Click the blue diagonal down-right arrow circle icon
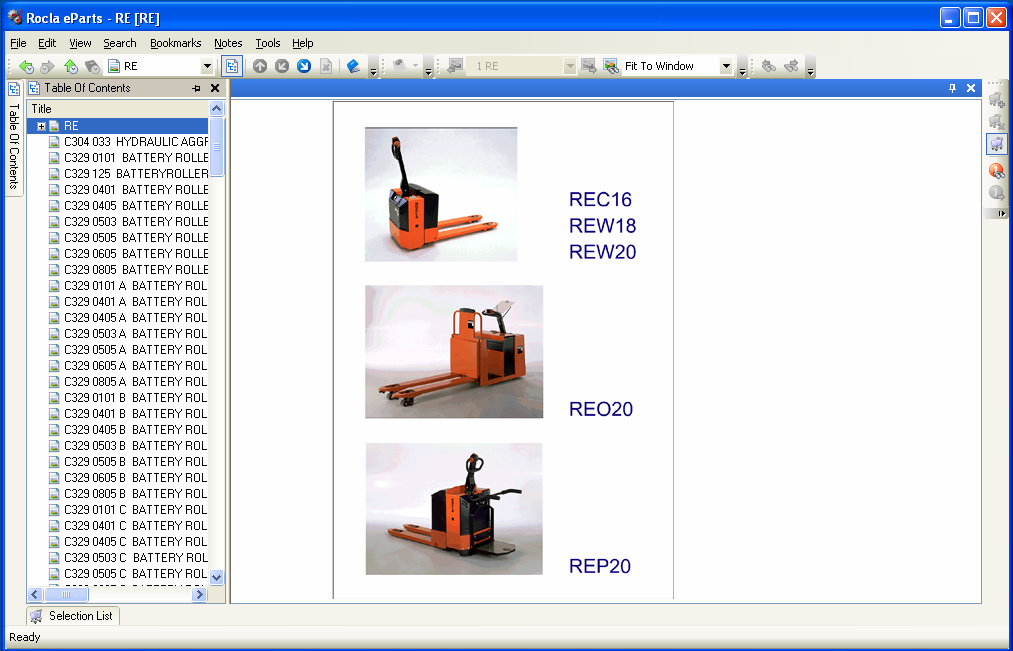Screen dimensions: 1013x651 (x=304, y=66)
